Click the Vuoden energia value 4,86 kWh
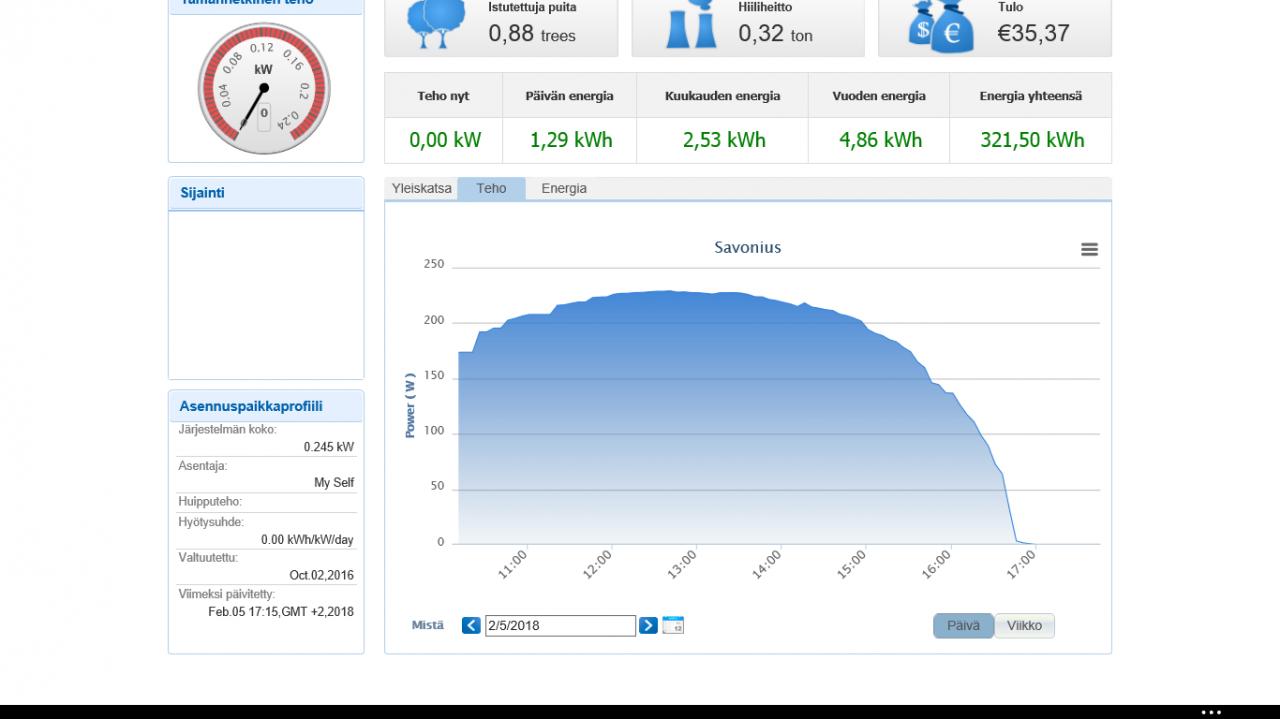This screenshot has width=1280, height=719. [880, 140]
